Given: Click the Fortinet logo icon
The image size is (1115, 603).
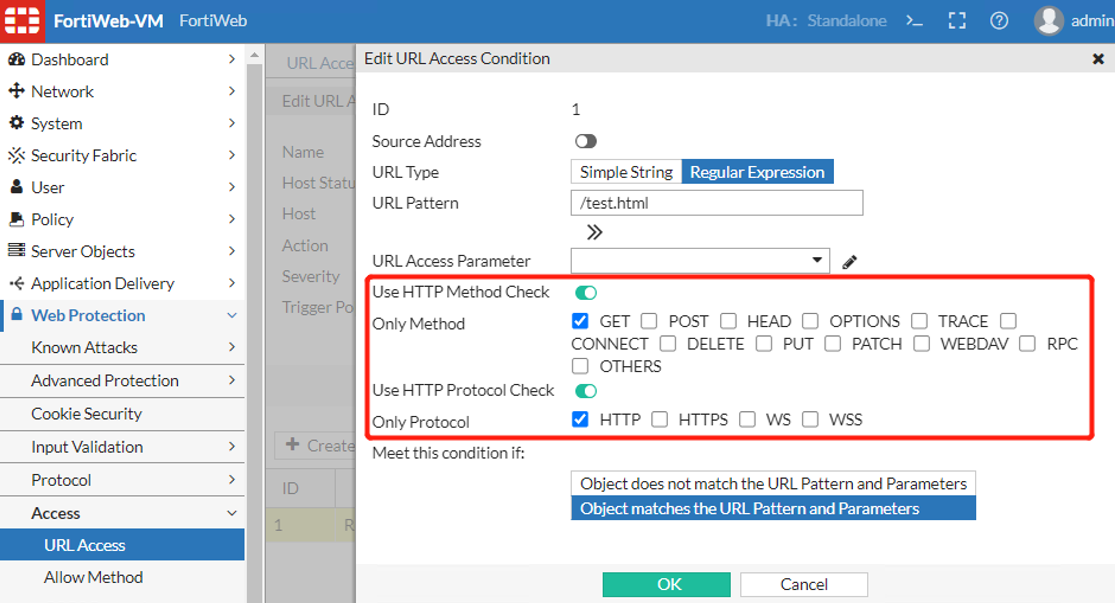Looking at the screenshot, I should tap(22, 21).
